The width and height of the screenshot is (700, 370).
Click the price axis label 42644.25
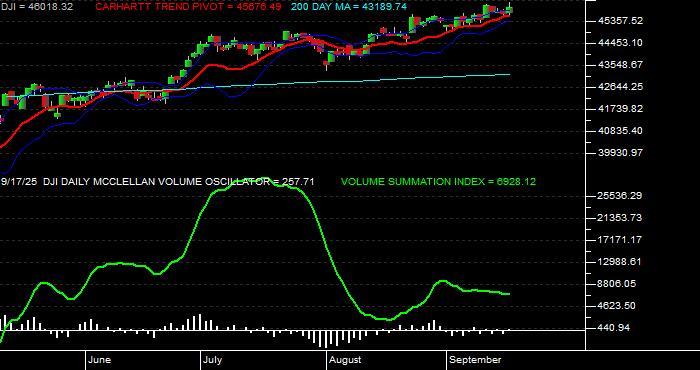(x=620, y=87)
